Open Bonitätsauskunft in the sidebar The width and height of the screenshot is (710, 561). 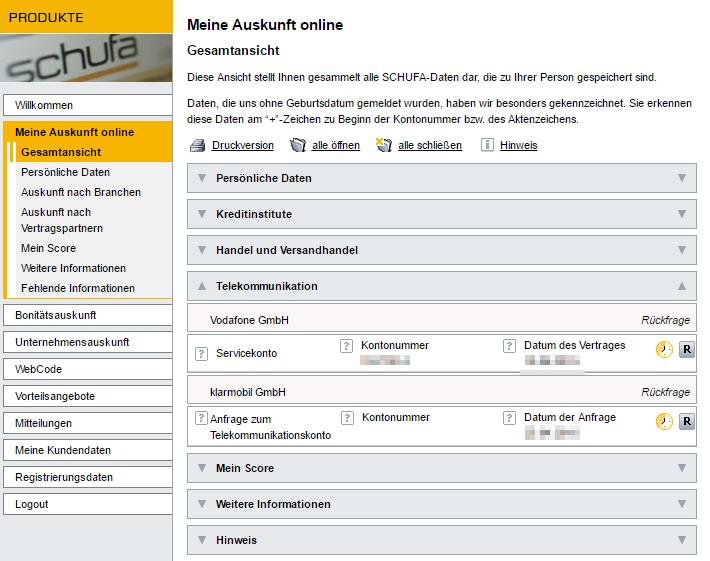pos(56,315)
